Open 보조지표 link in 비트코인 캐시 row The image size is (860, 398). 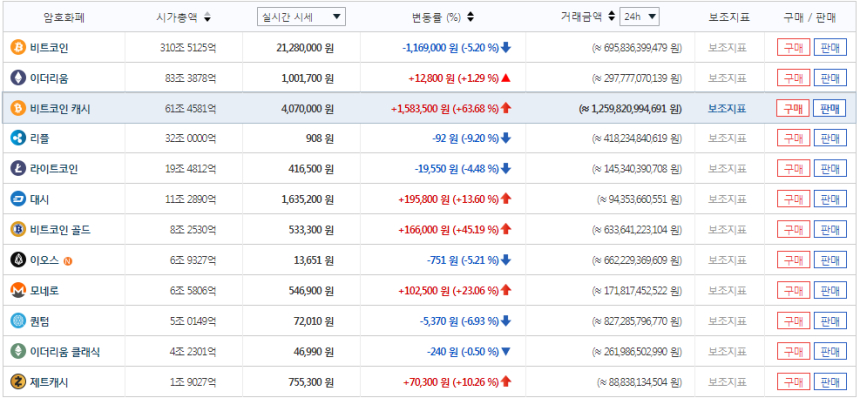tap(727, 109)
